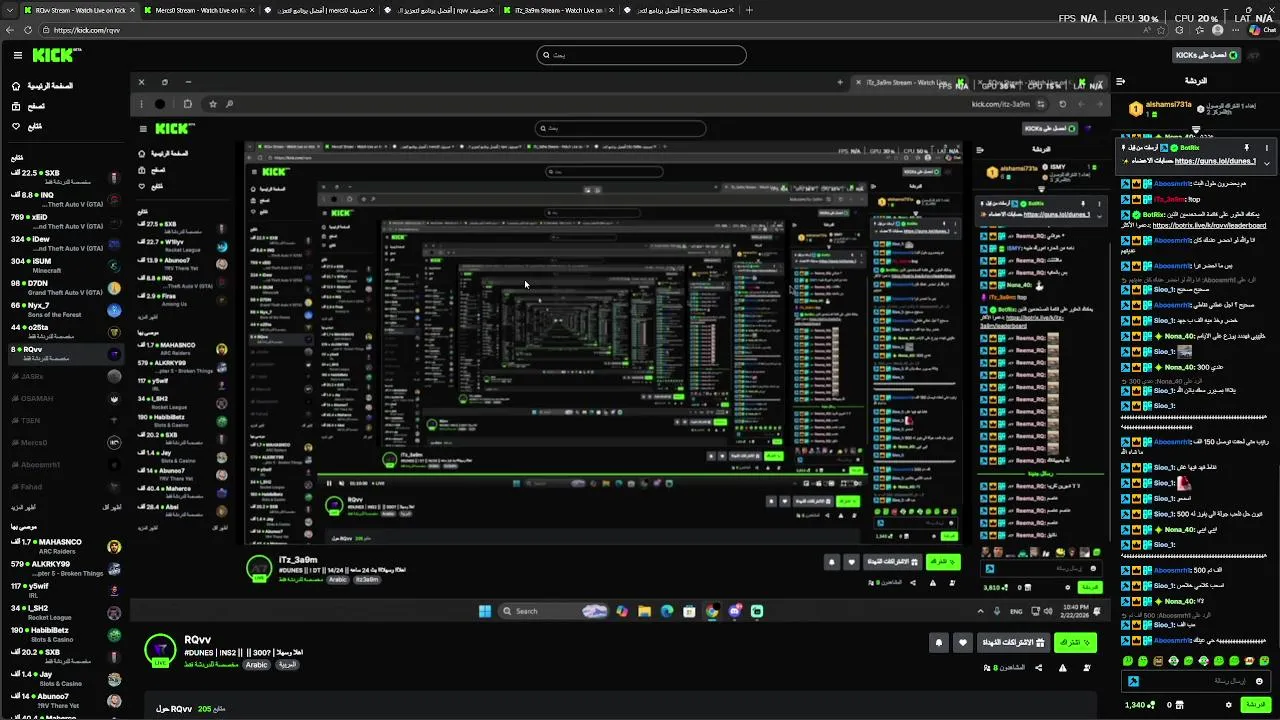Viewport: 1280px width, 720px height.
Task: Open the browser extensions puzzle icon
Action: (1180, 30)
